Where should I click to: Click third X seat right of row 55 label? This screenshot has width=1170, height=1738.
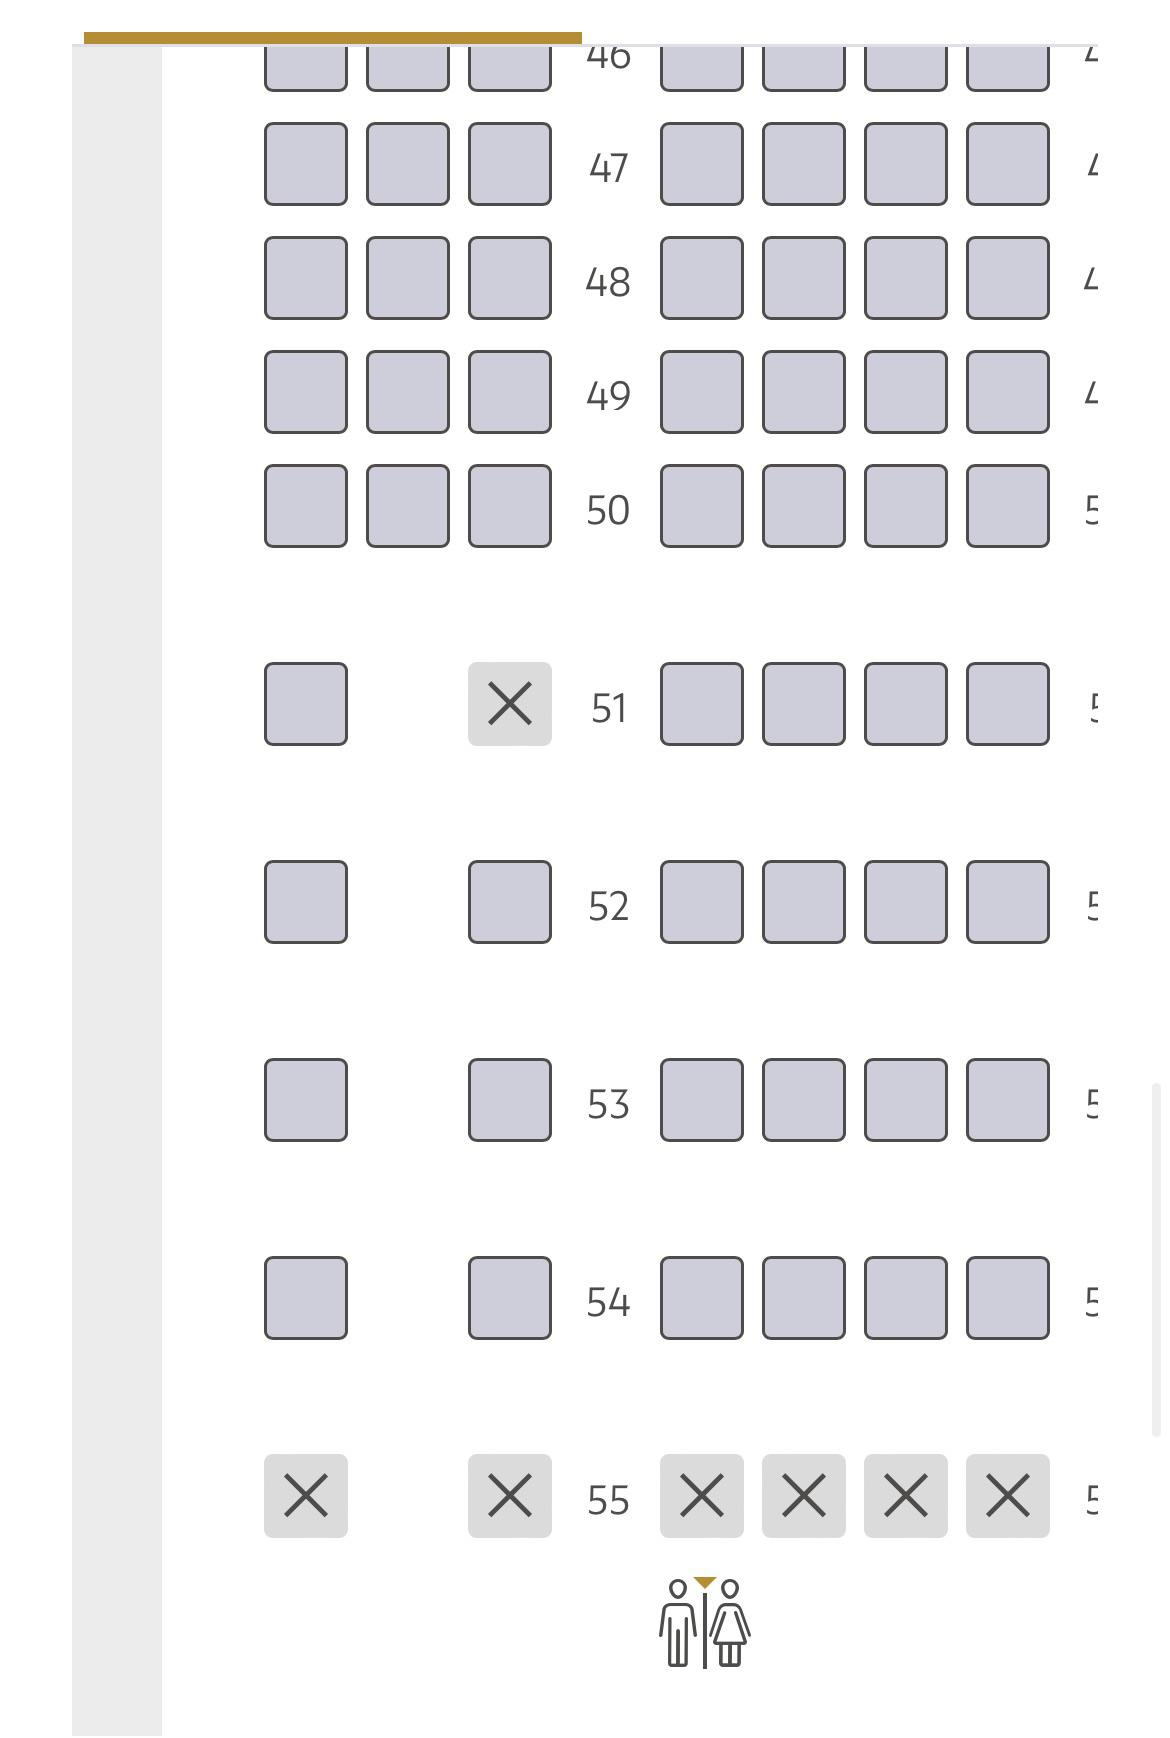pos(905,1496)
